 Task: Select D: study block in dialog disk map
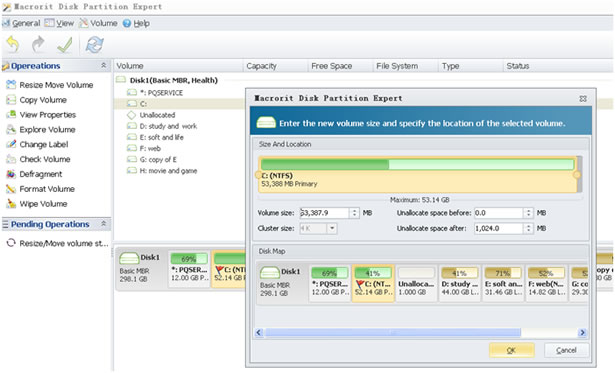pos(459,283)
